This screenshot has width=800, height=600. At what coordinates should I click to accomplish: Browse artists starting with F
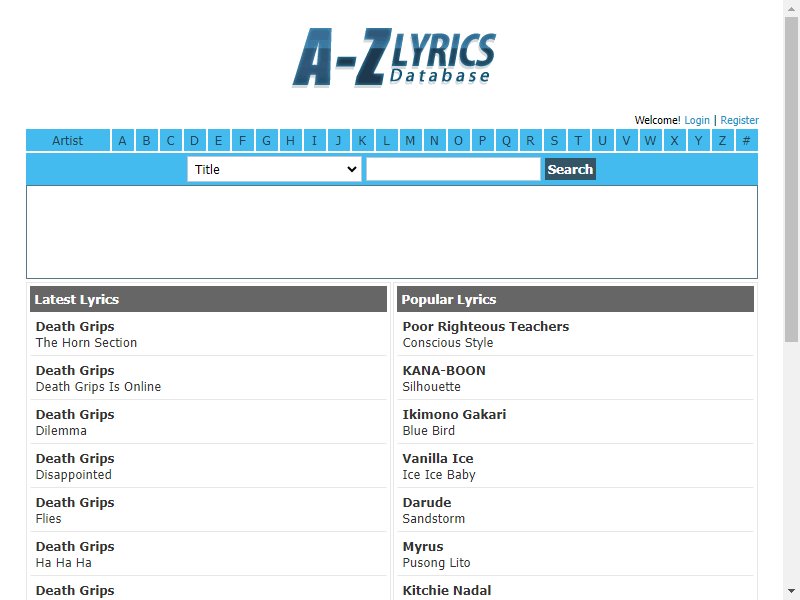[242, 141]
